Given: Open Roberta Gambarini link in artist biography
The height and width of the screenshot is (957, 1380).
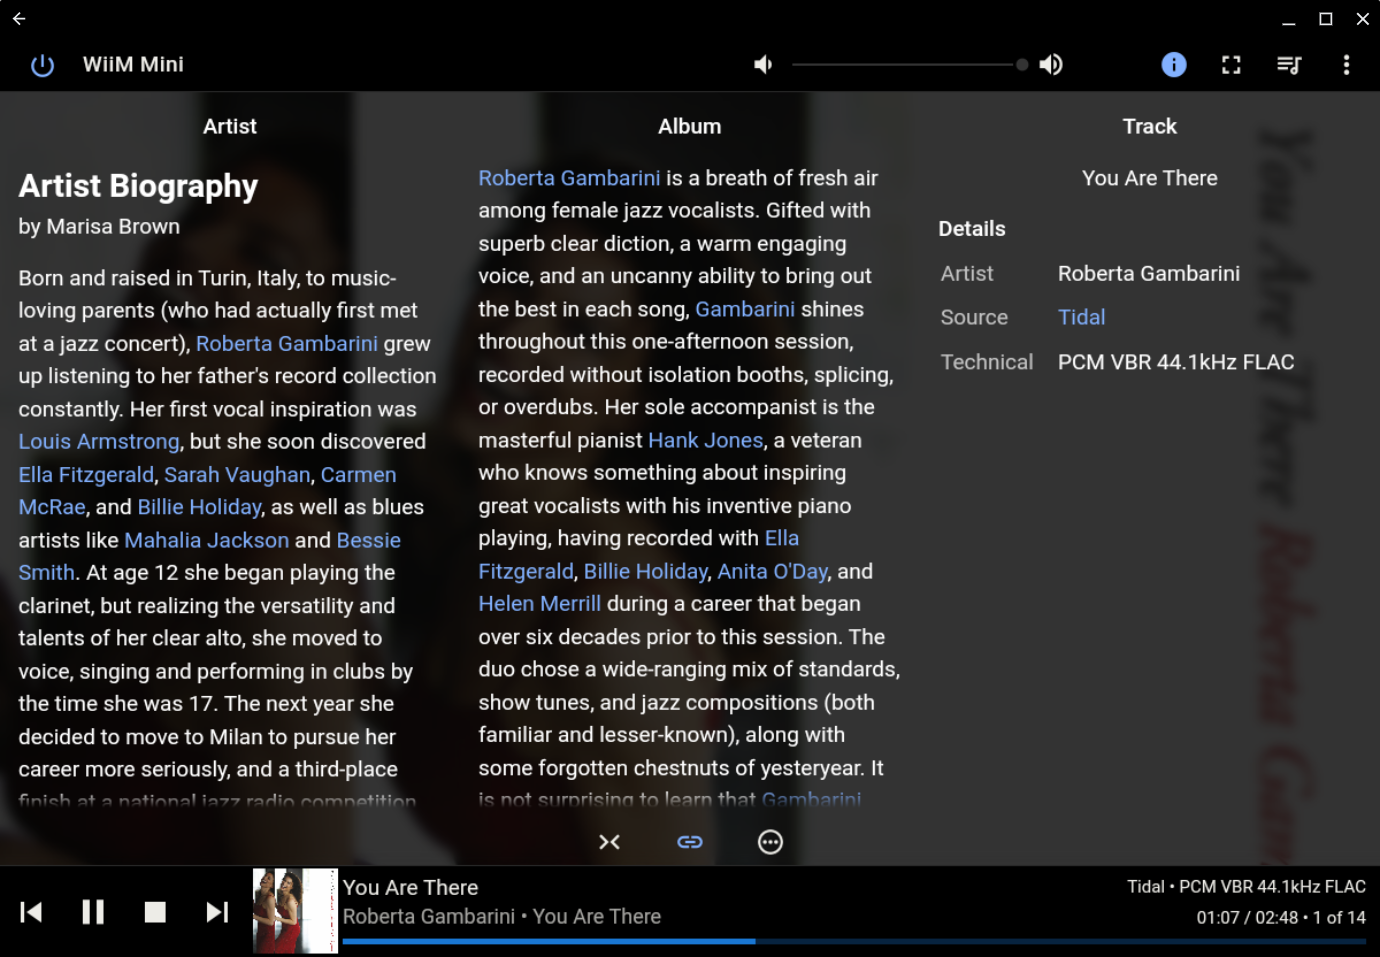Looking at the screenshot, I should pos(287,343).
